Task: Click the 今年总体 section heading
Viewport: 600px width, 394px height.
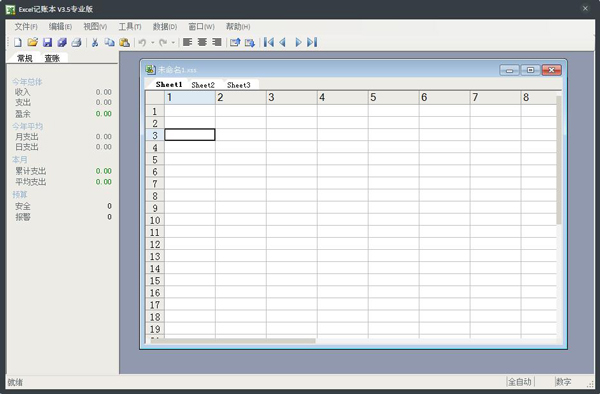Action: tap(27, 82)
